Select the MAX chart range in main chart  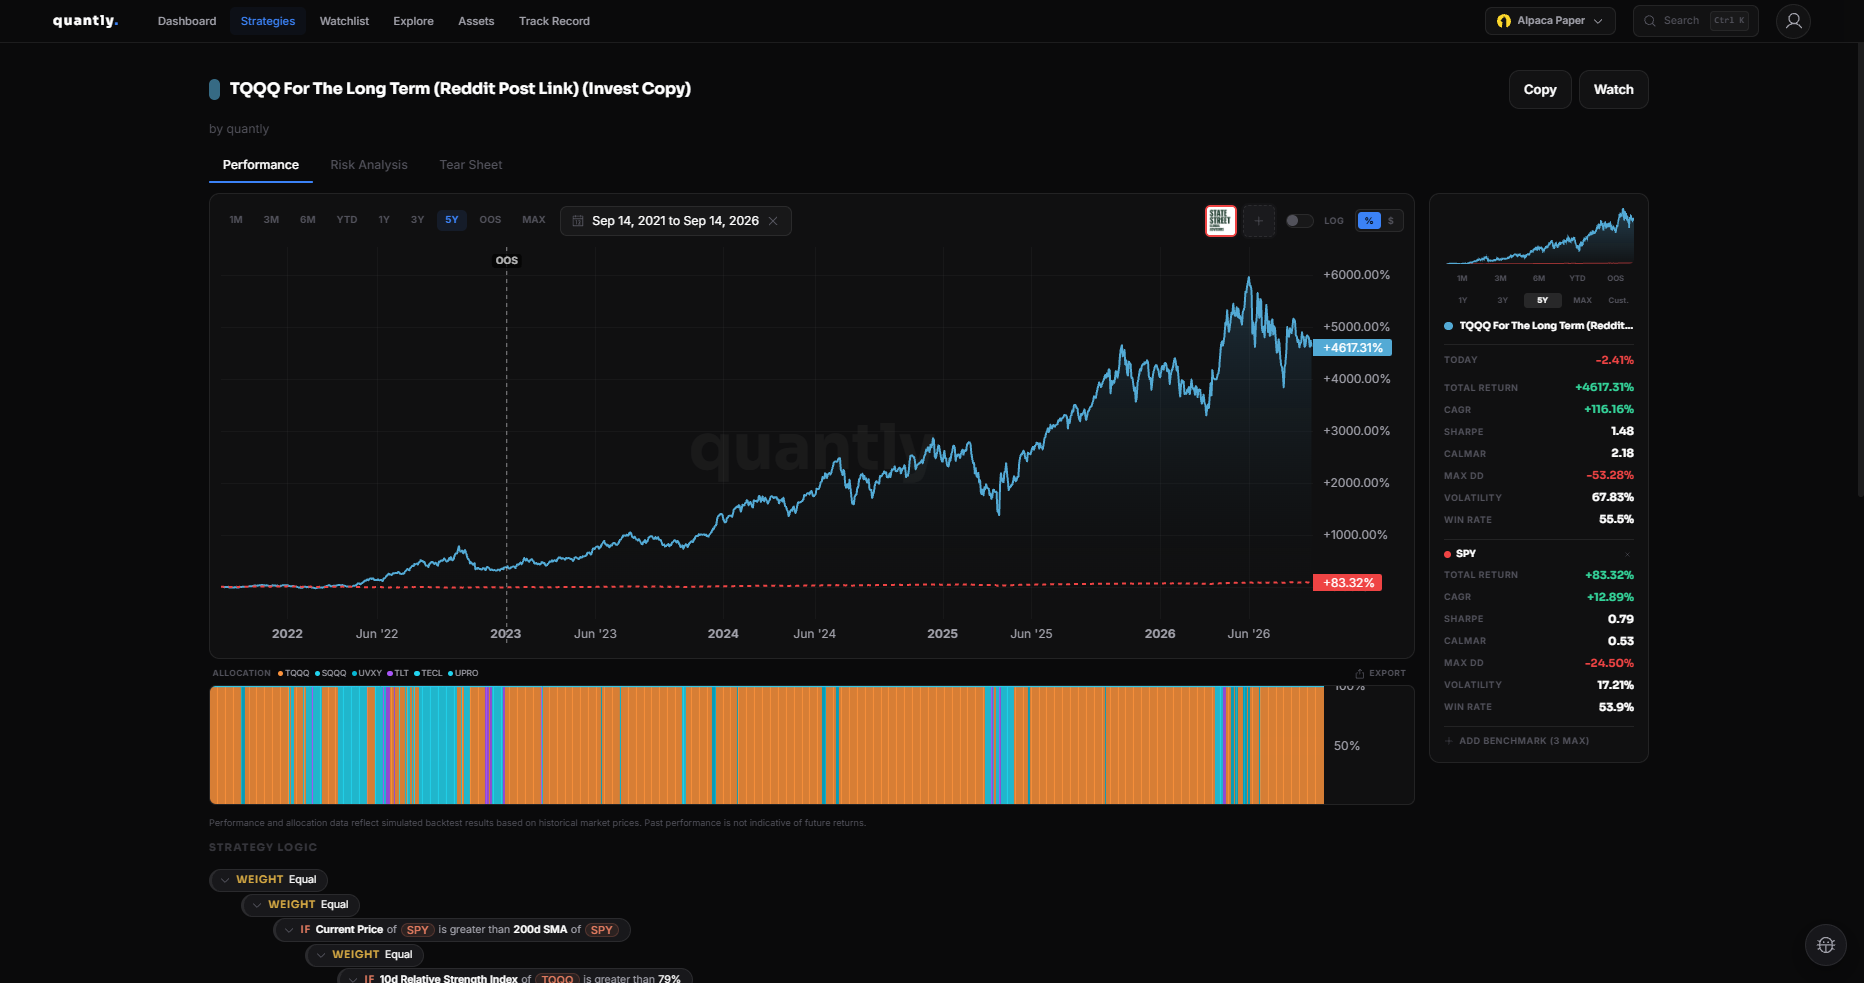(534, 220)
